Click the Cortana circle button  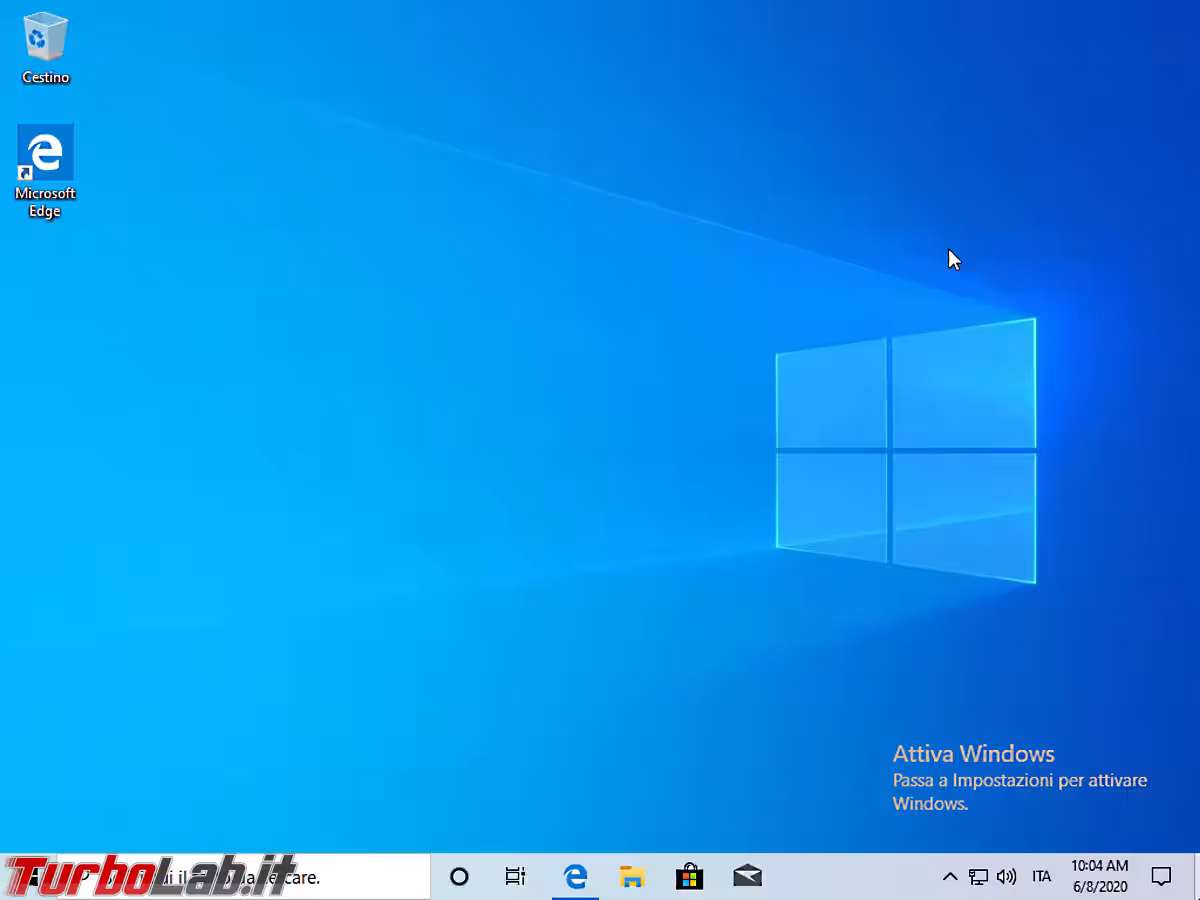[x=459, y=877]
